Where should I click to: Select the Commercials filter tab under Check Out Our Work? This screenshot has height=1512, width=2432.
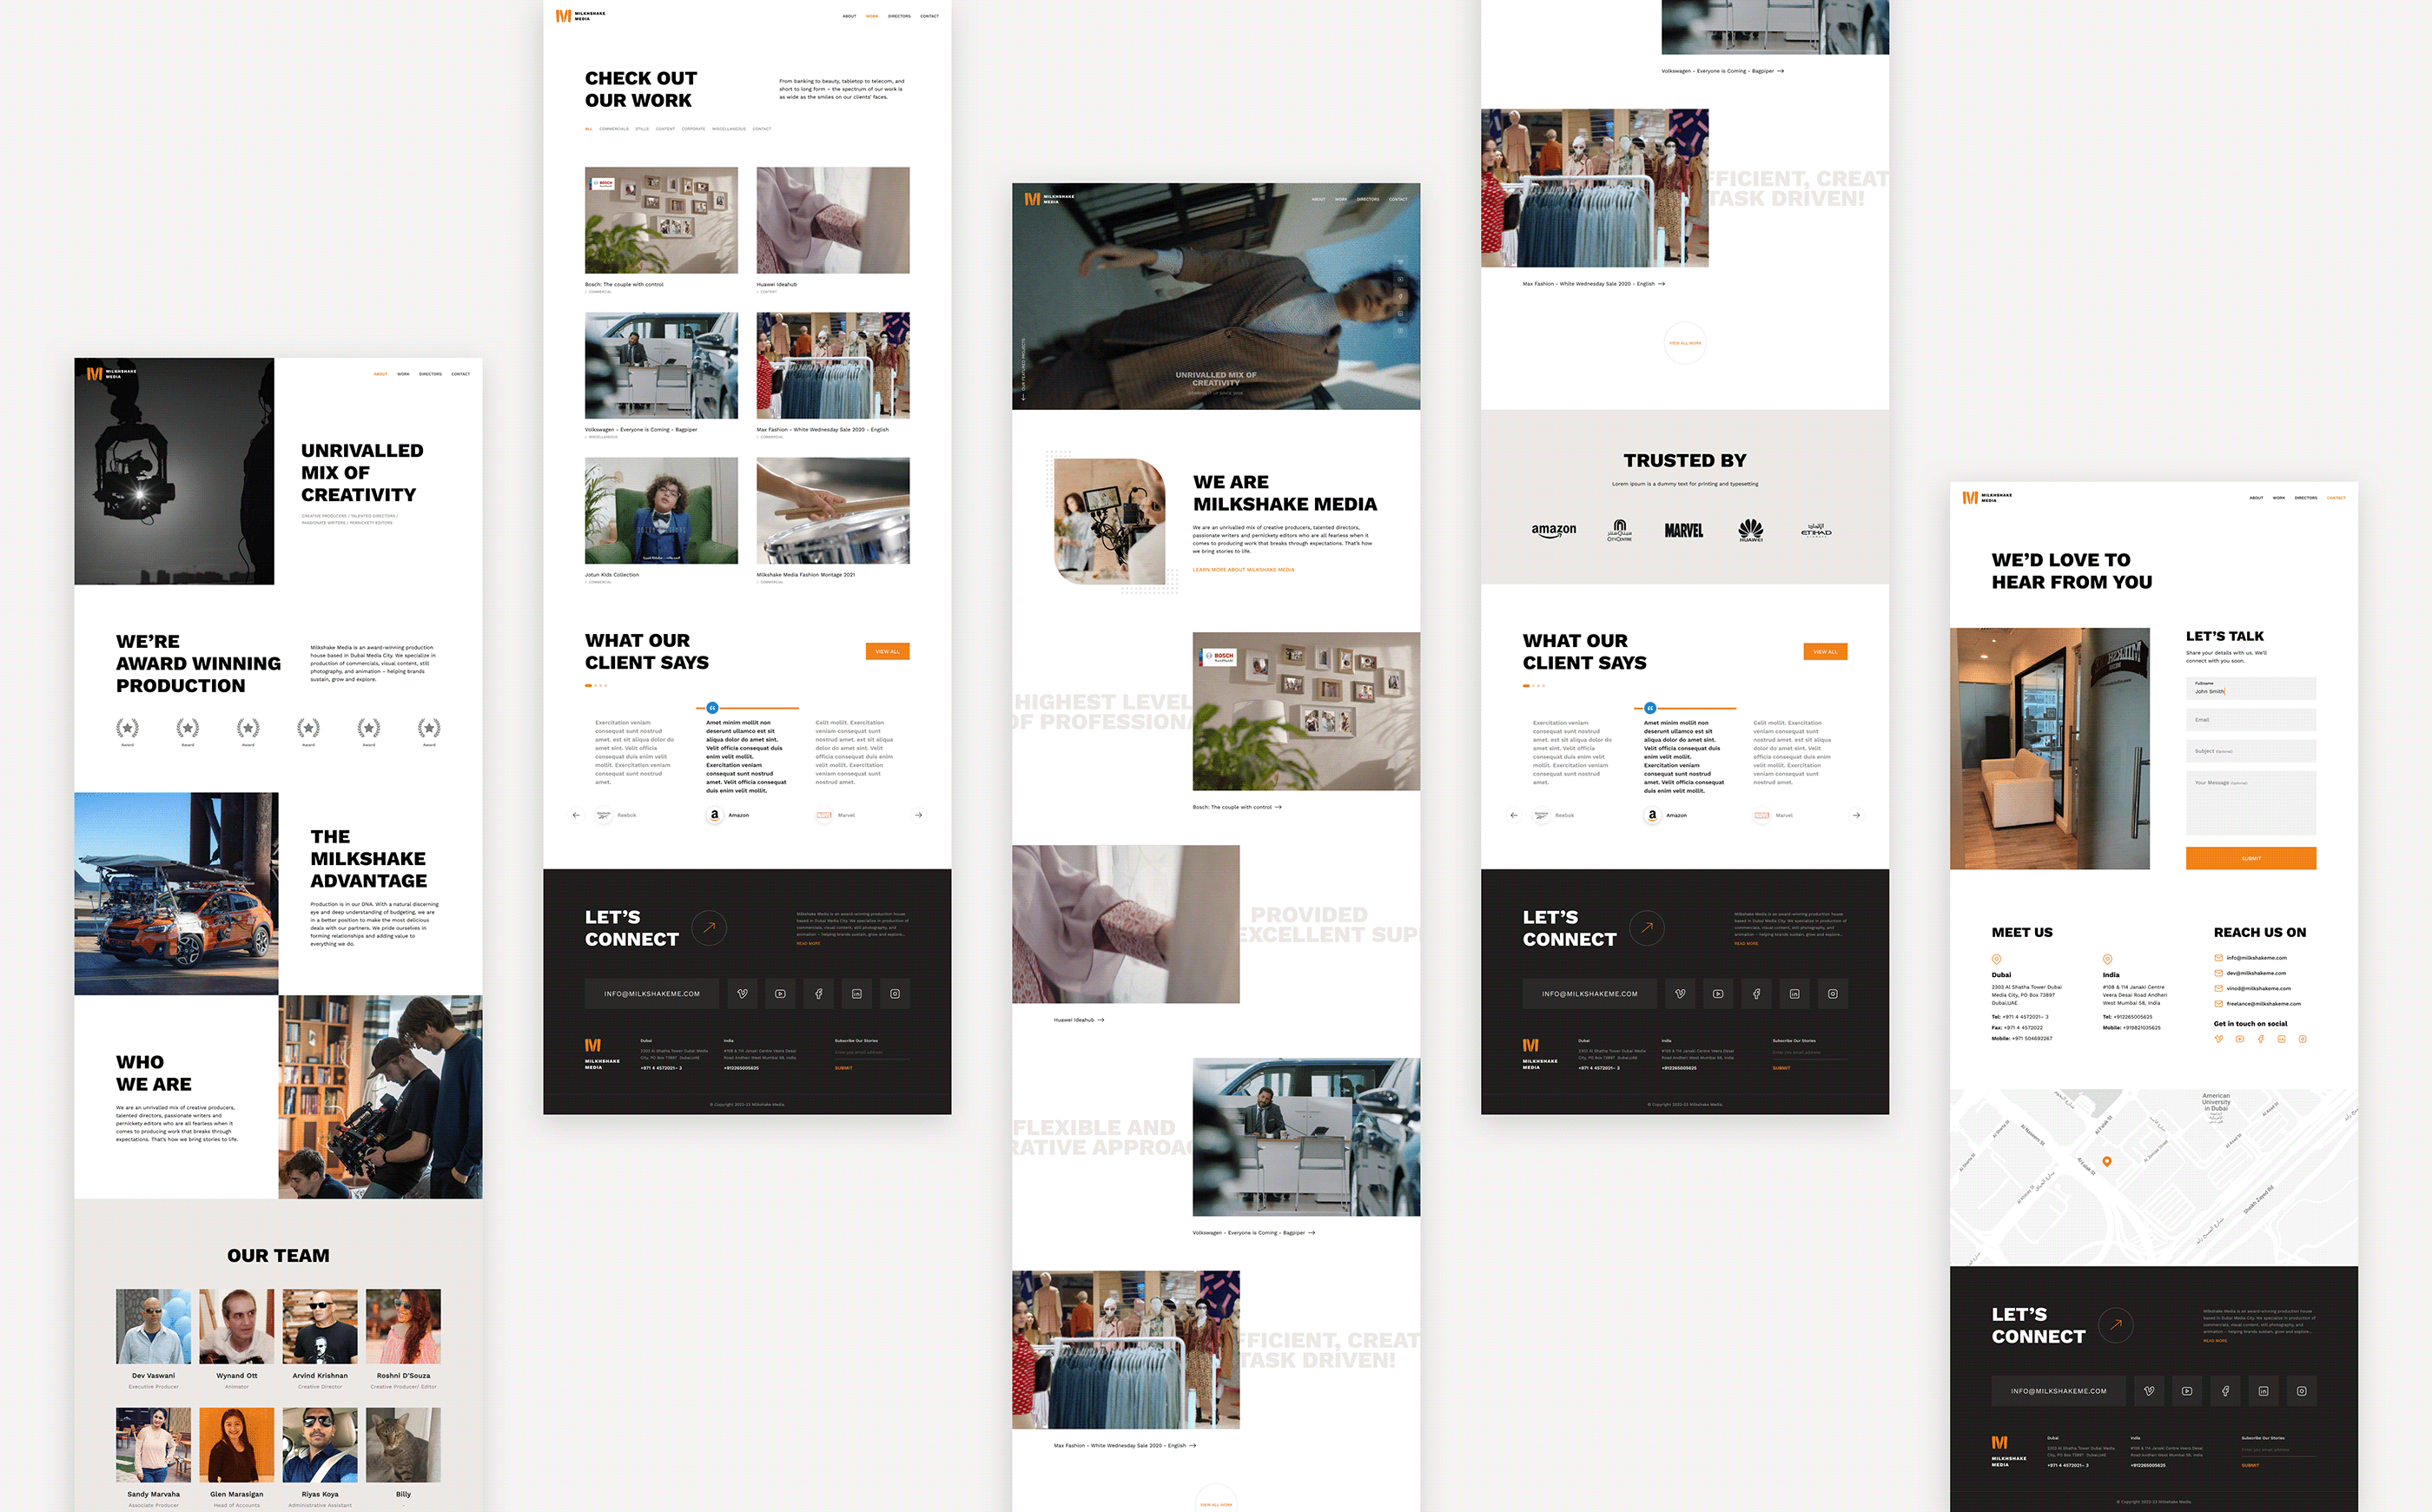point(614,129)
